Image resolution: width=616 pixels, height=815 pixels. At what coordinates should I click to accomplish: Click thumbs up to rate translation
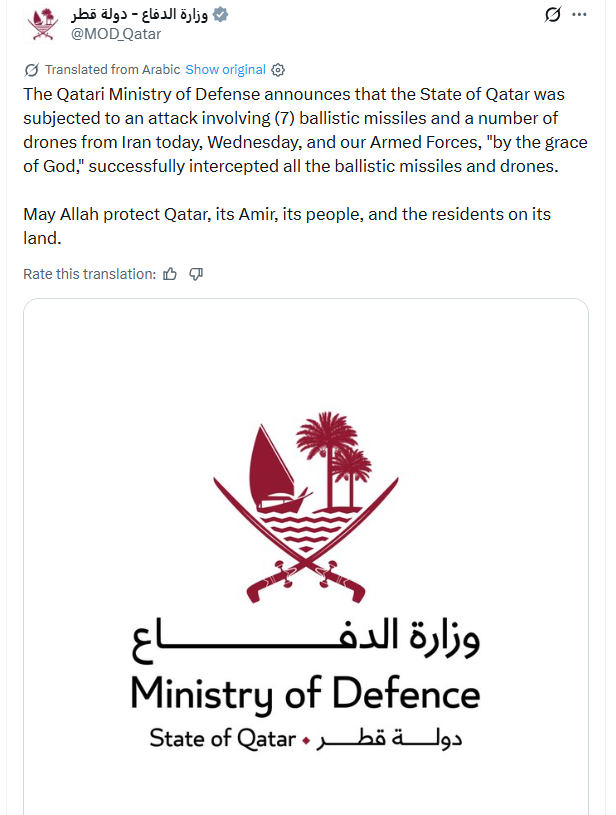[170, 274]
